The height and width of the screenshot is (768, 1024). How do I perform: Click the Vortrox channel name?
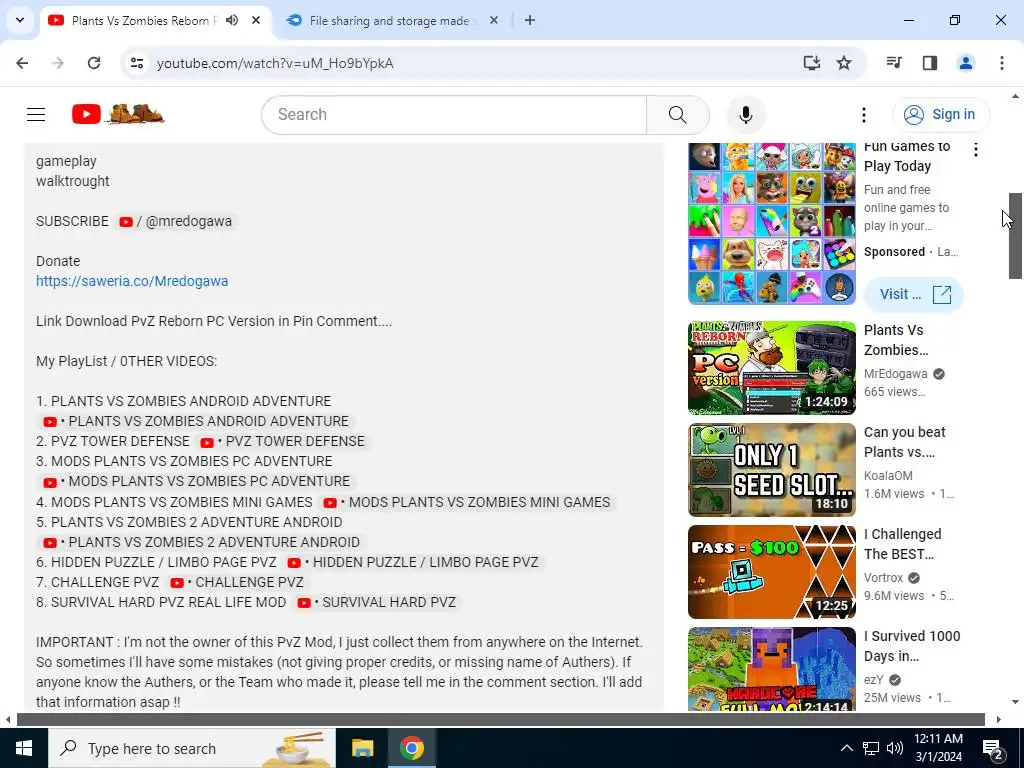(x=884, y=578)
